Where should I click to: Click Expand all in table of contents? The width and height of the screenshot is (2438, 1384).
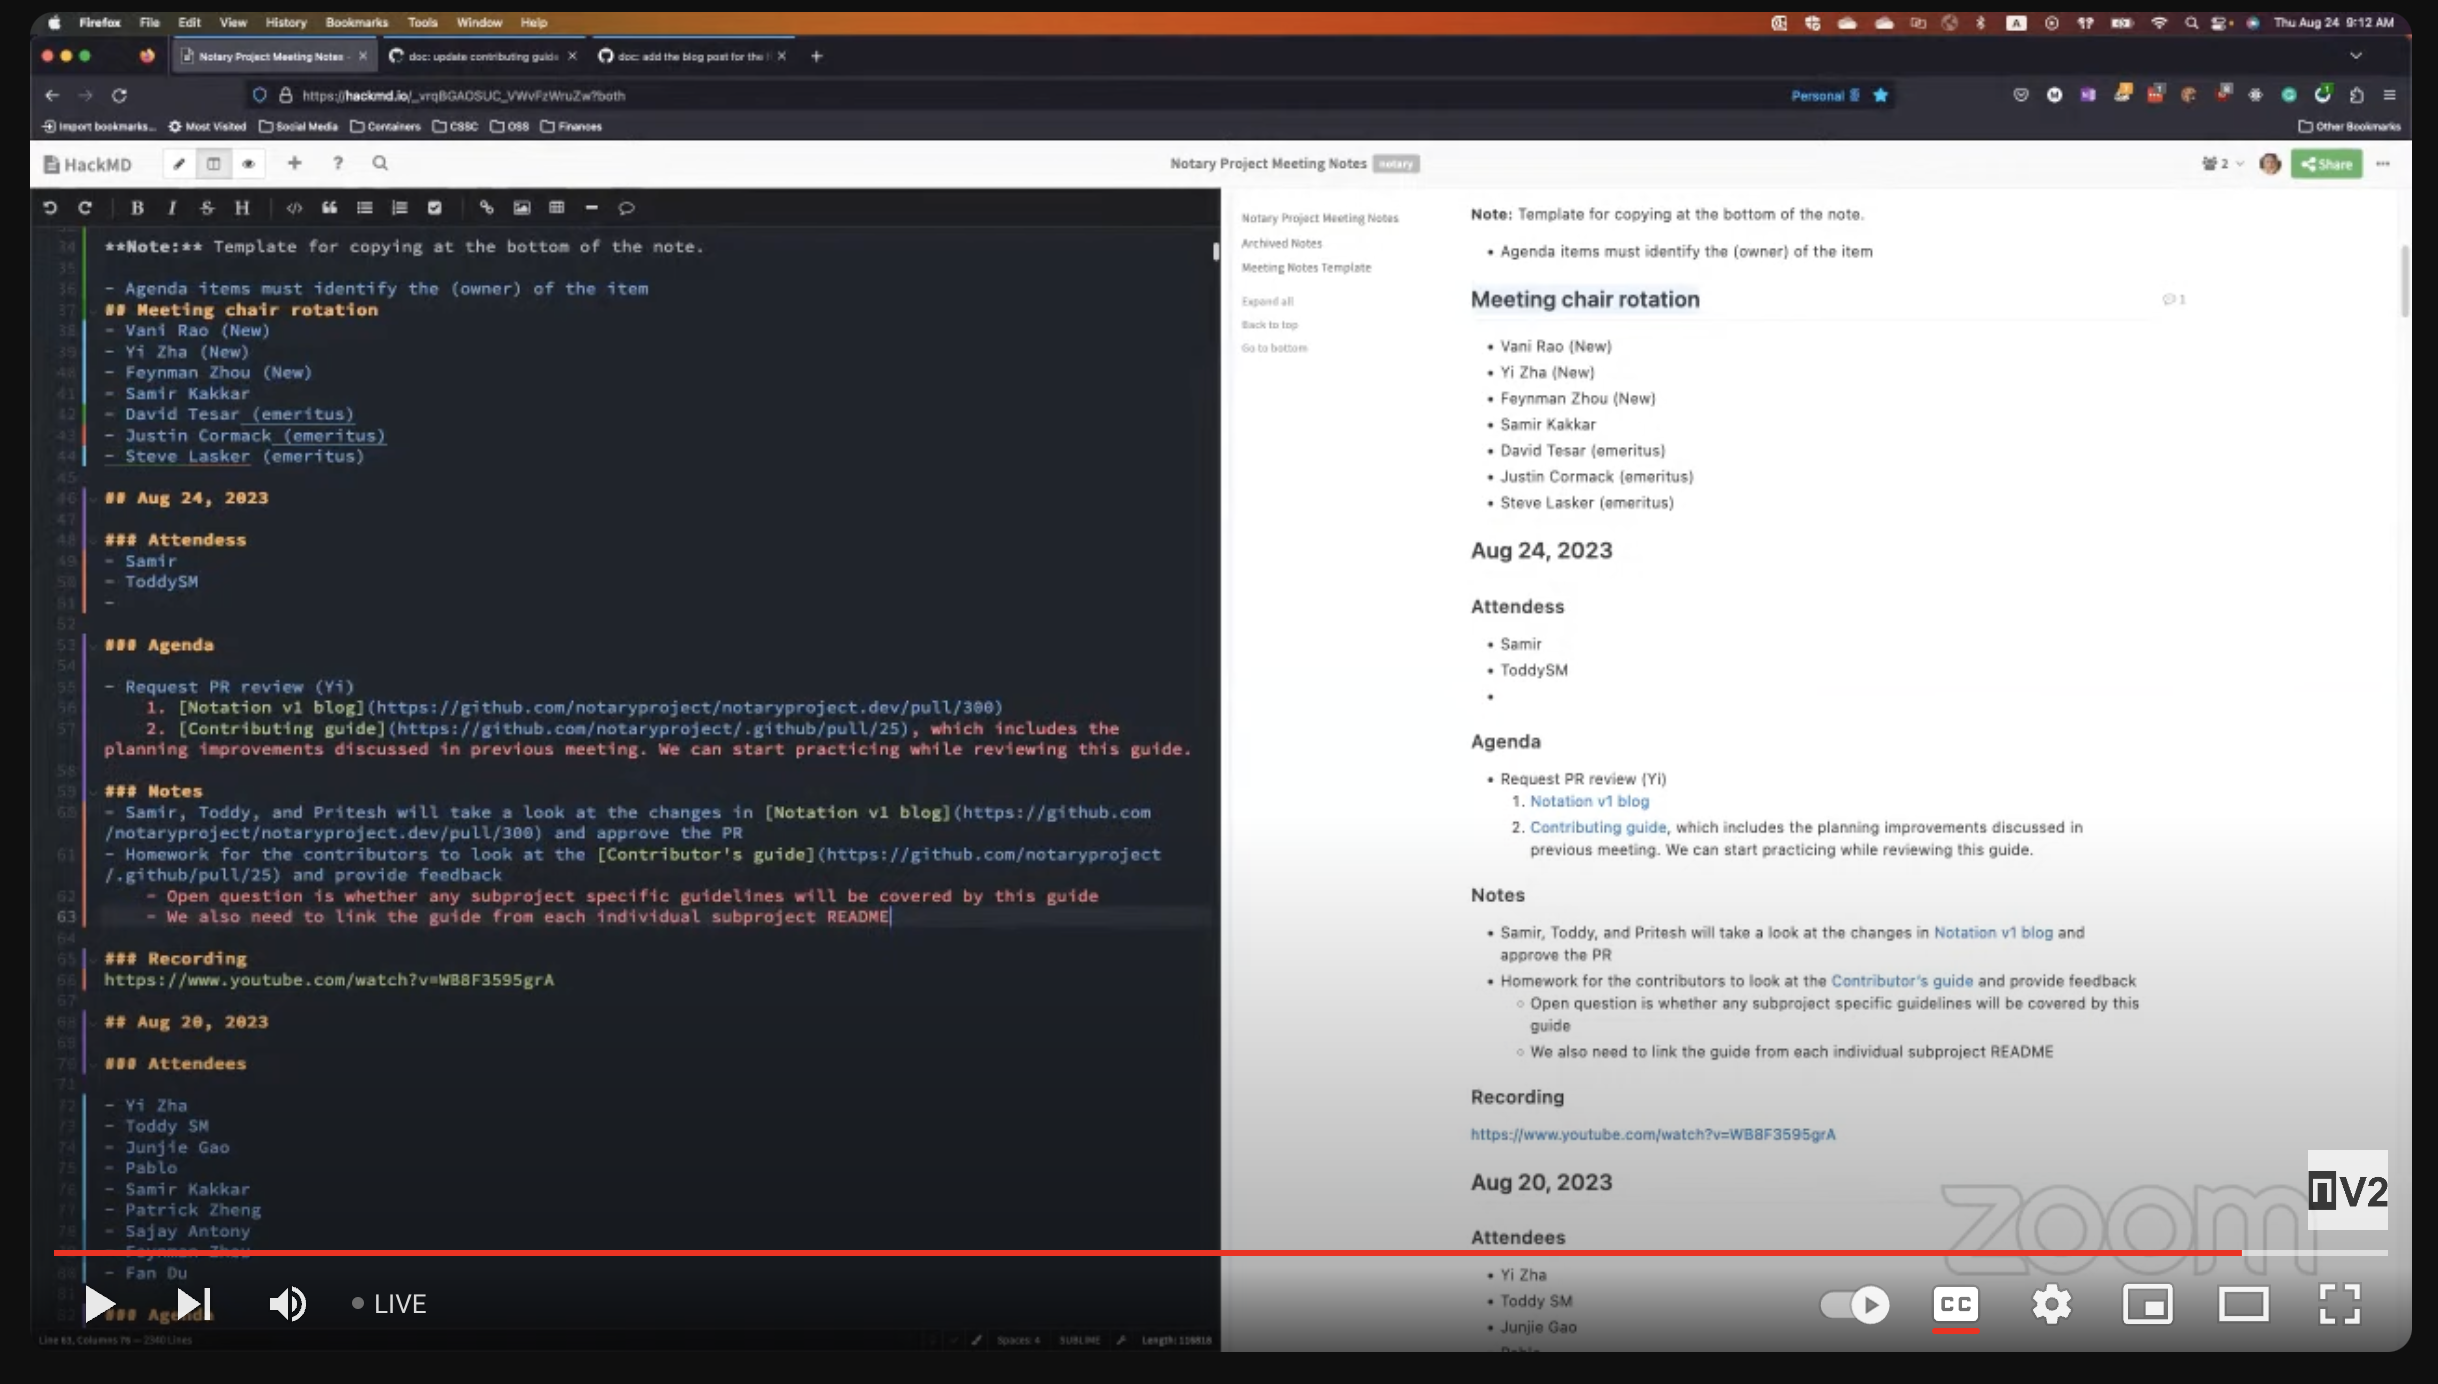point(1267,301)
